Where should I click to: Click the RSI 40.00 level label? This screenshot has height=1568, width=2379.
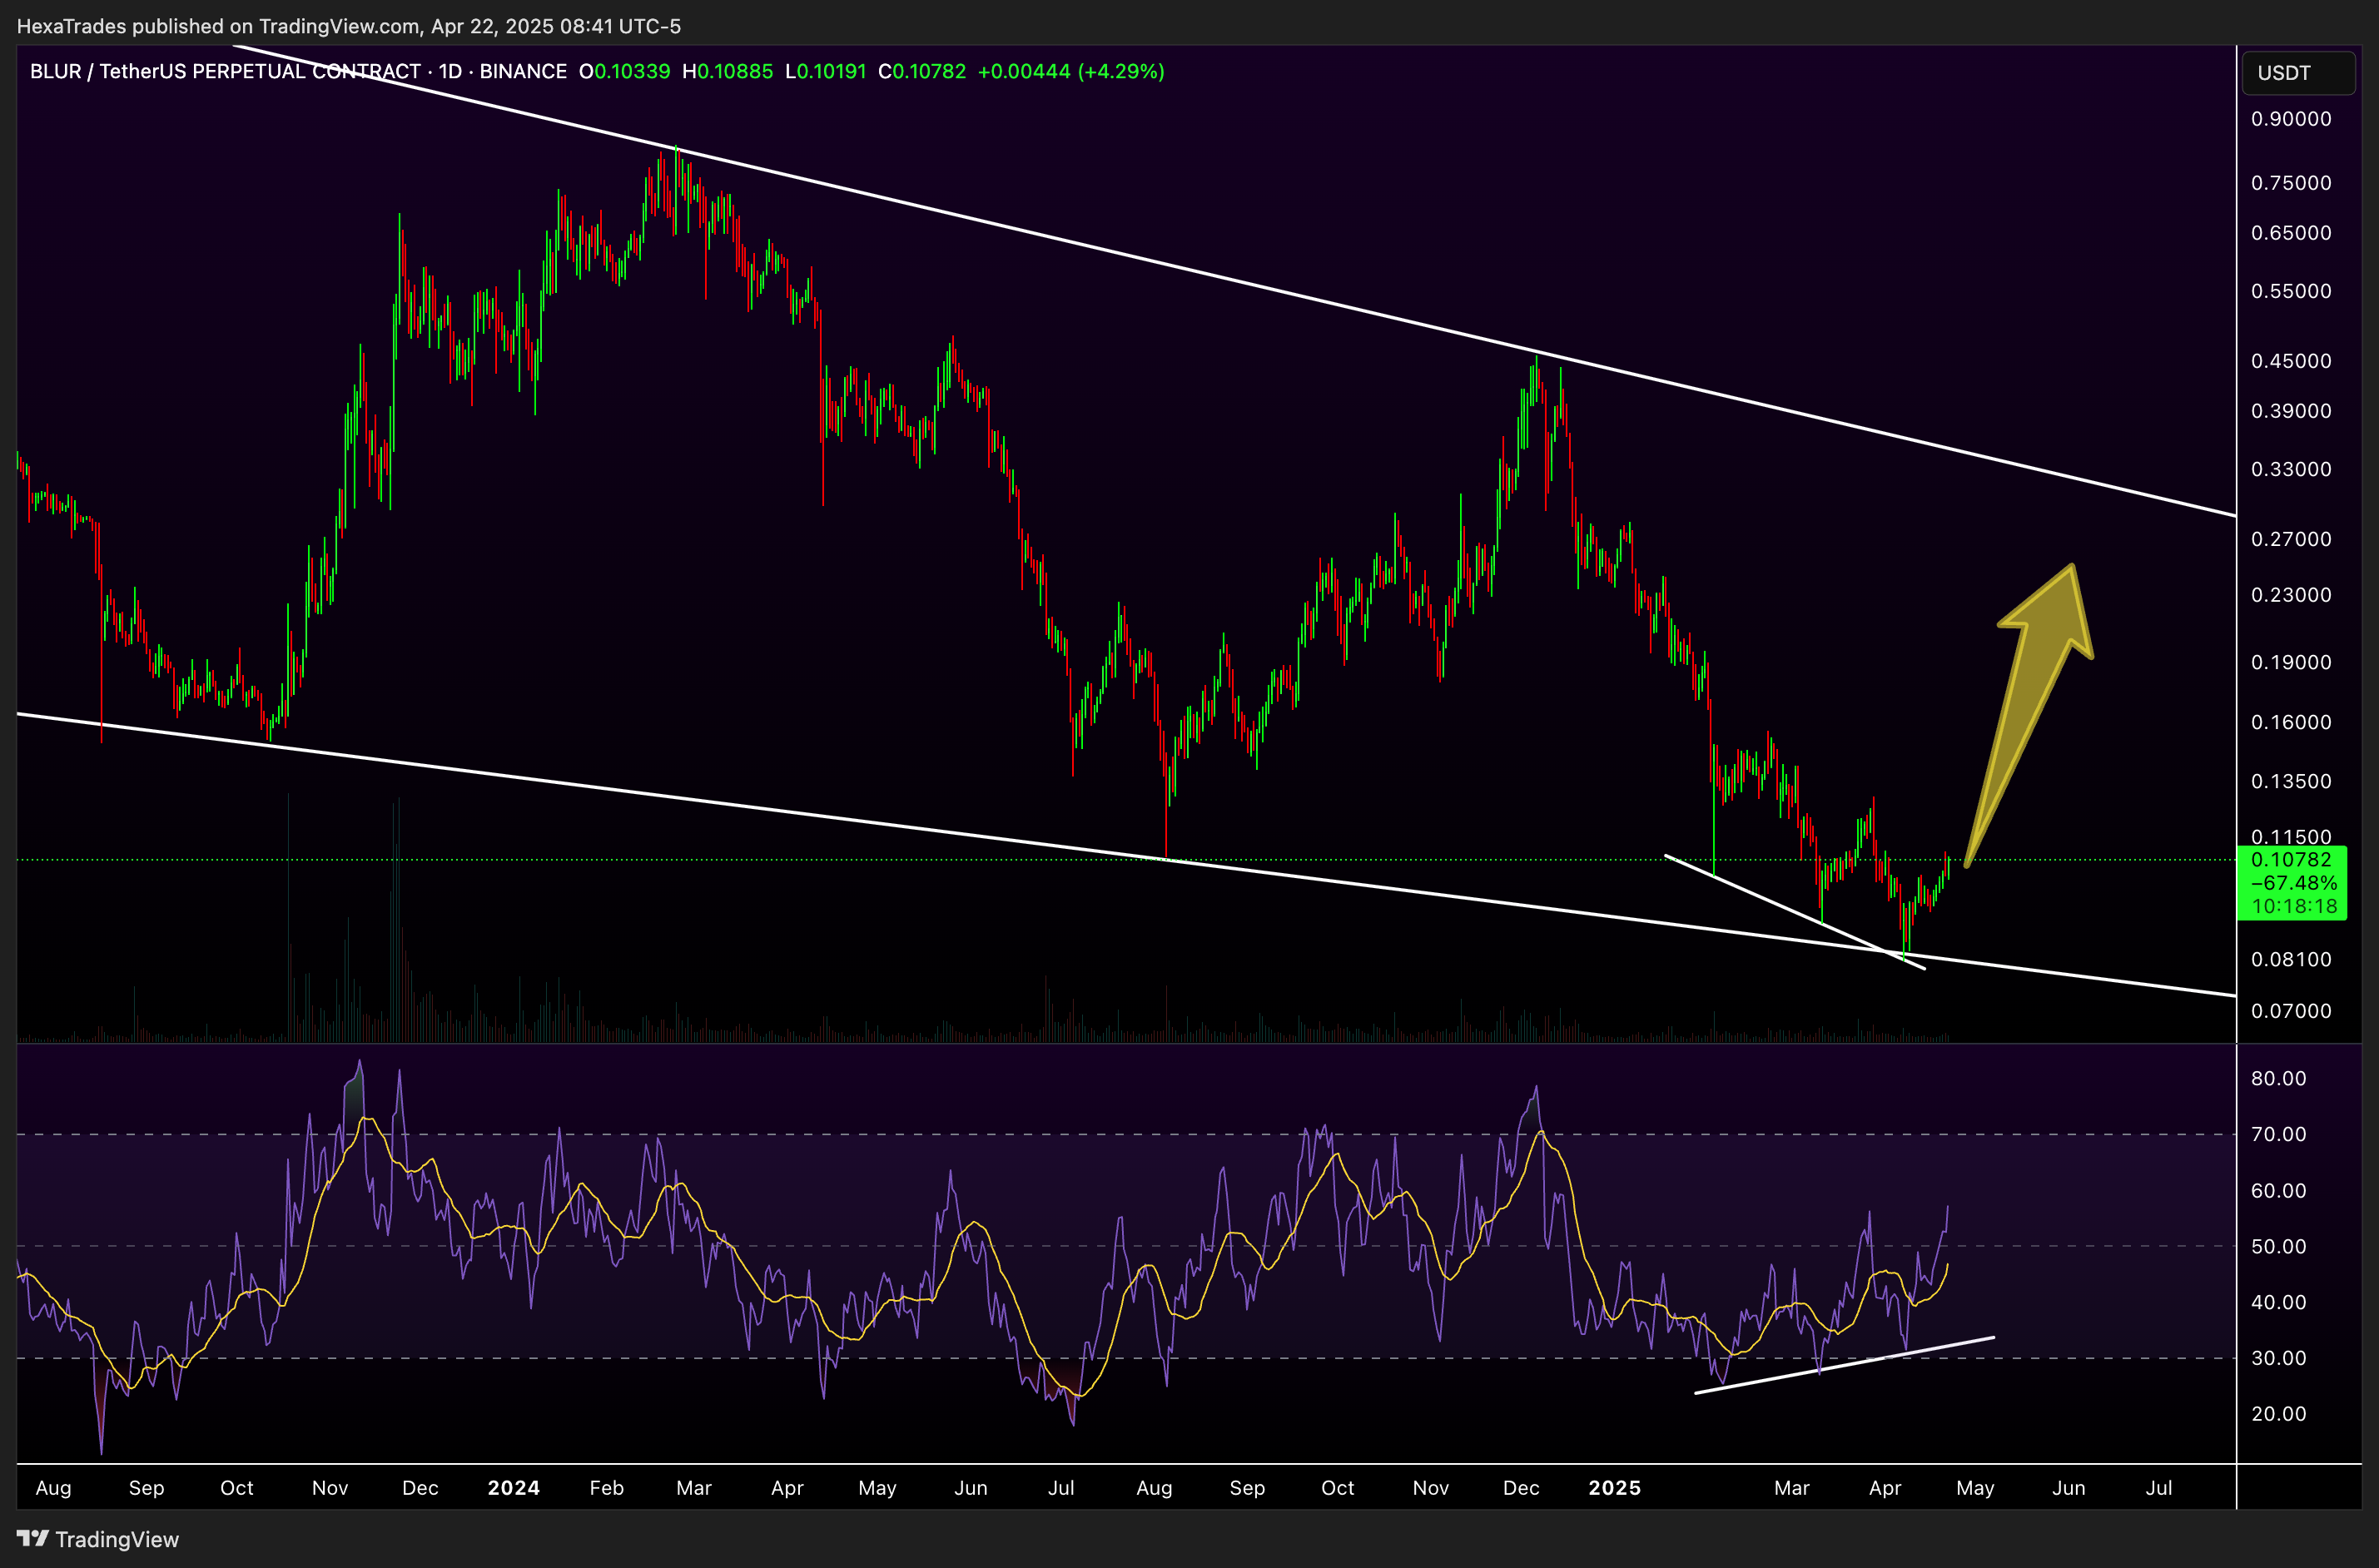2279,1302
